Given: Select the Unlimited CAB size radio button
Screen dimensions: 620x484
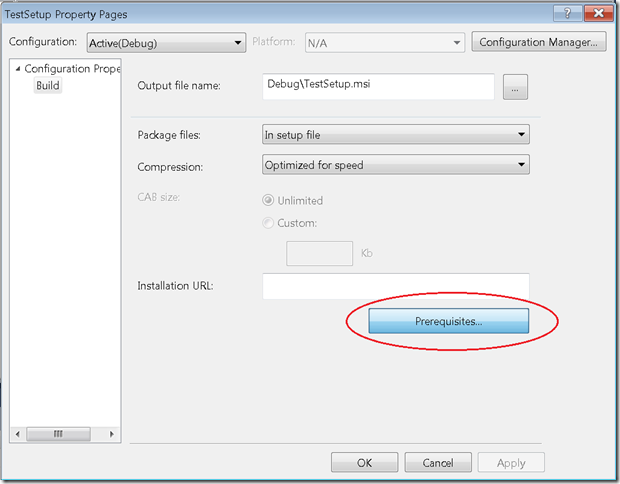Looking at the screenshot, I should (x=268, y=200).
